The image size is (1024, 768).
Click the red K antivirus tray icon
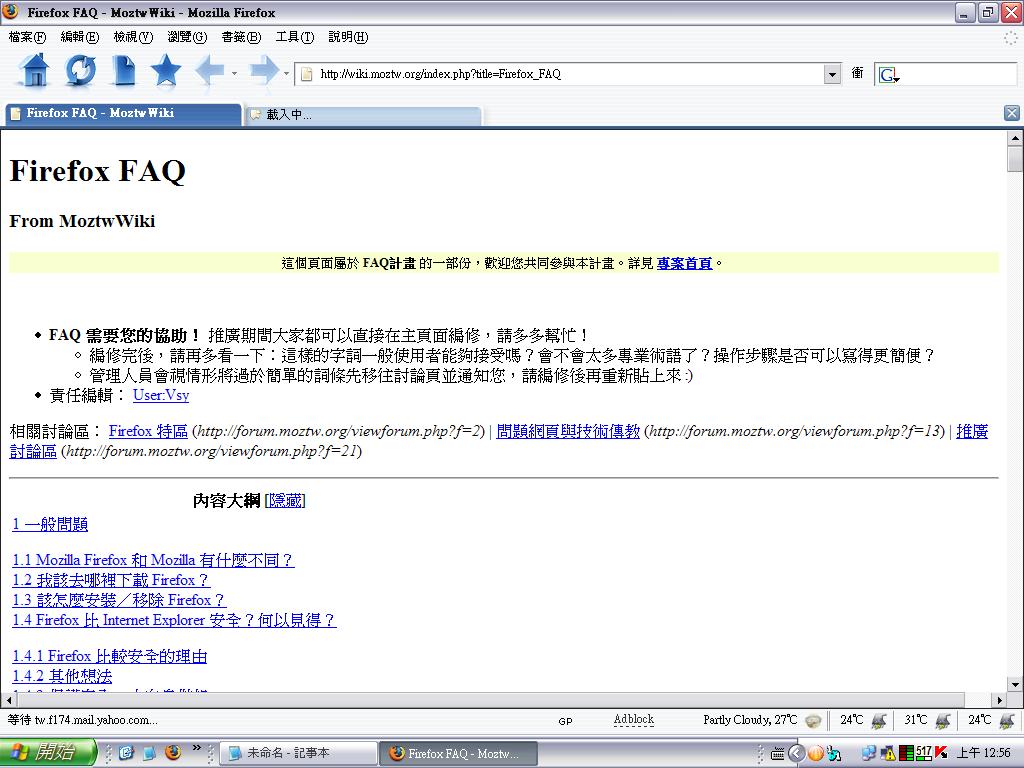coord(941,753)
